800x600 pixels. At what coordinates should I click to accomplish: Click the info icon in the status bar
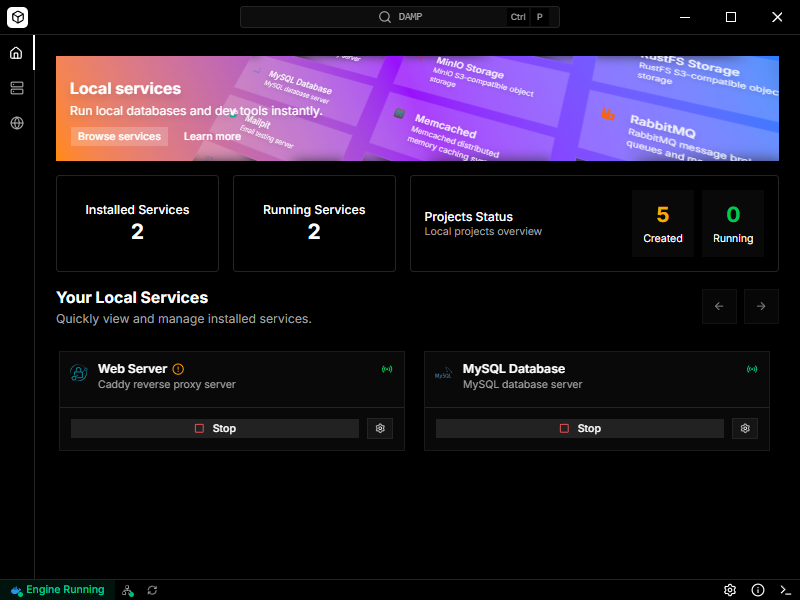(x=758, y=590)
